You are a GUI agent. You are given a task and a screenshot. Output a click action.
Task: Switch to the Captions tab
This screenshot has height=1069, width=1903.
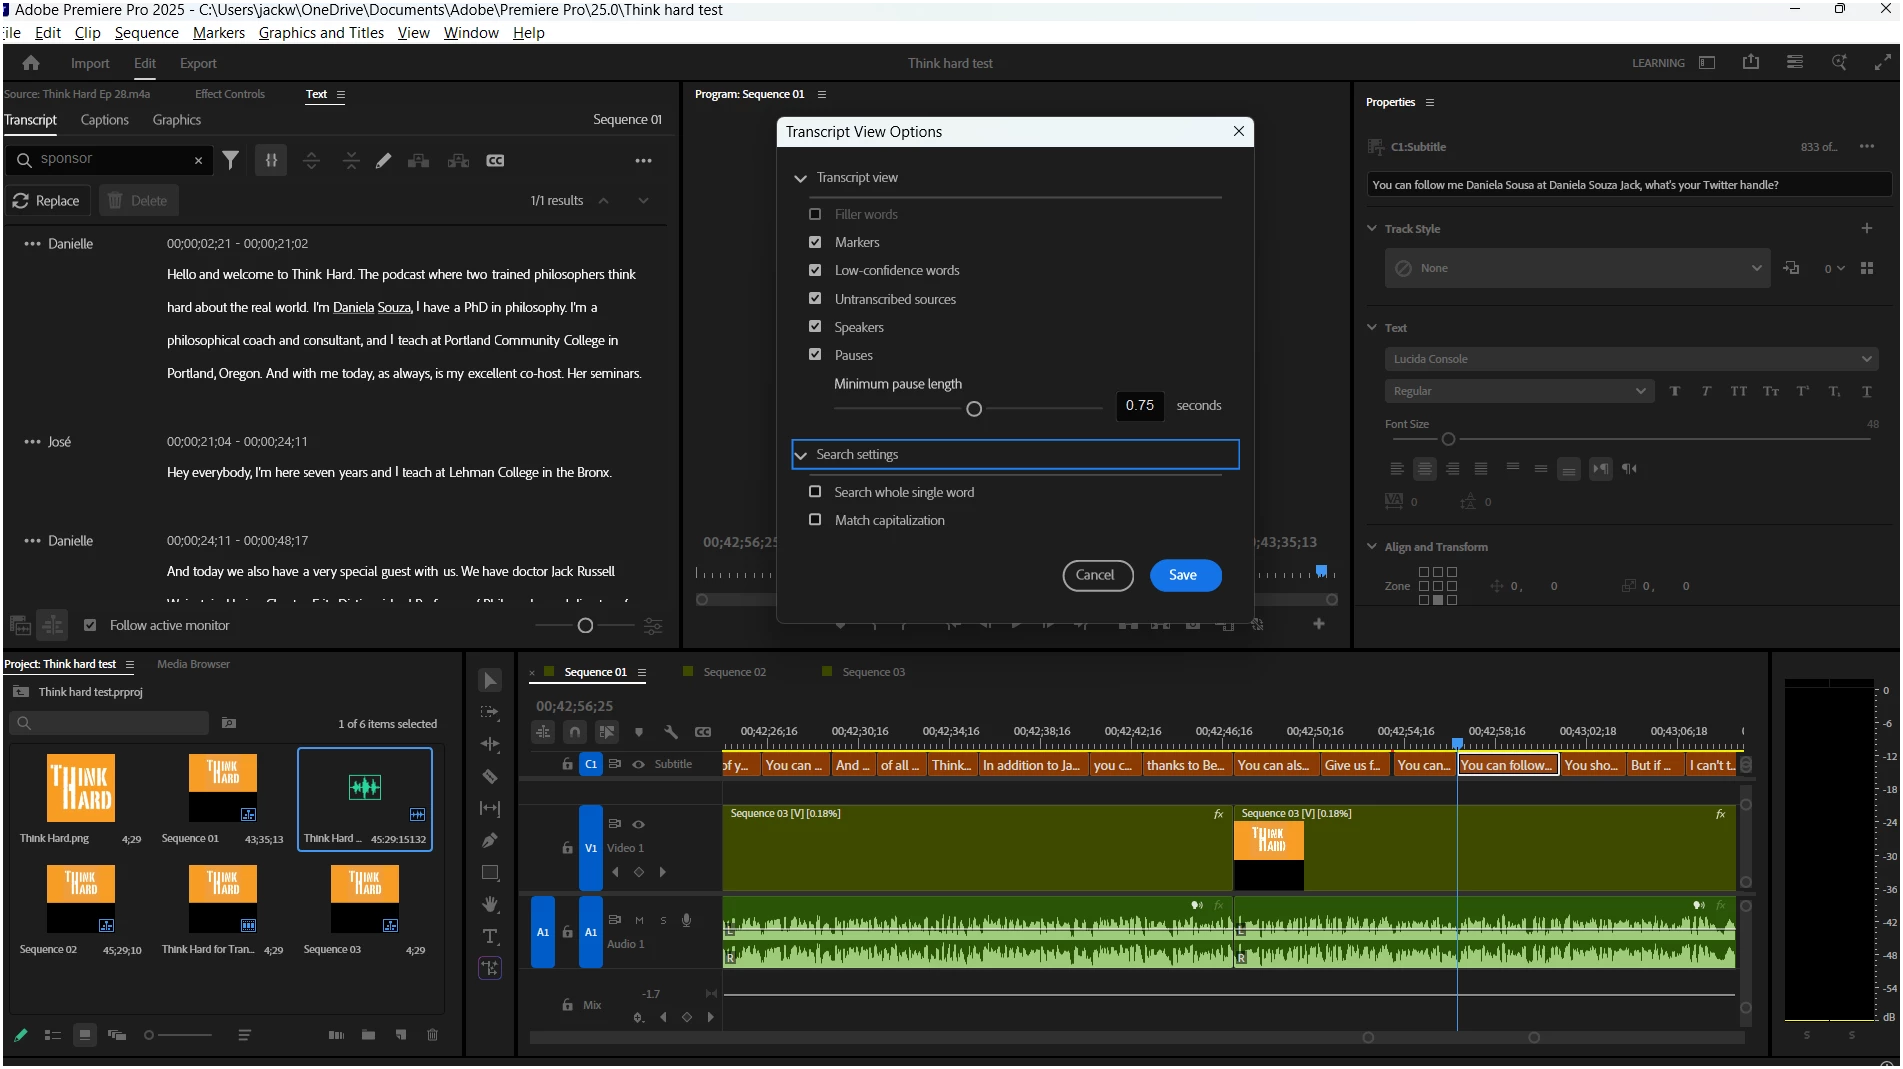104,120
